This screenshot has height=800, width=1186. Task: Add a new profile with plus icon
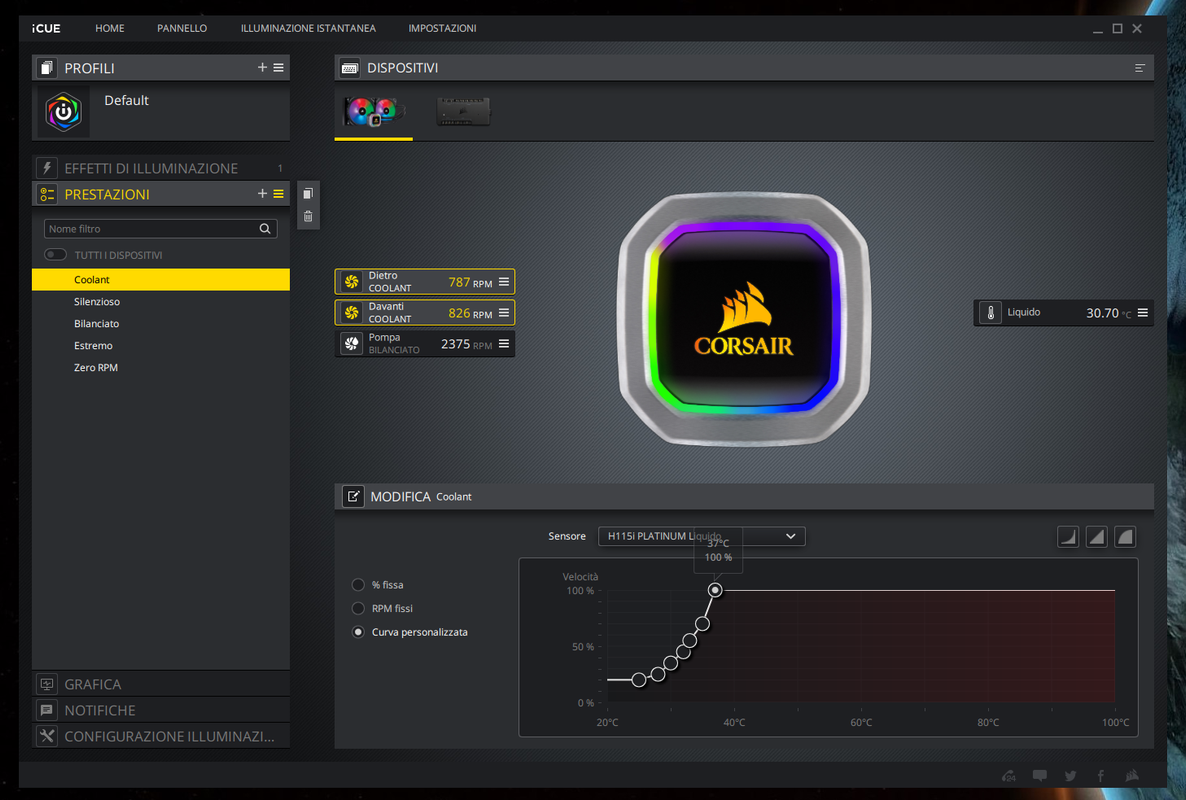point(262,67)
